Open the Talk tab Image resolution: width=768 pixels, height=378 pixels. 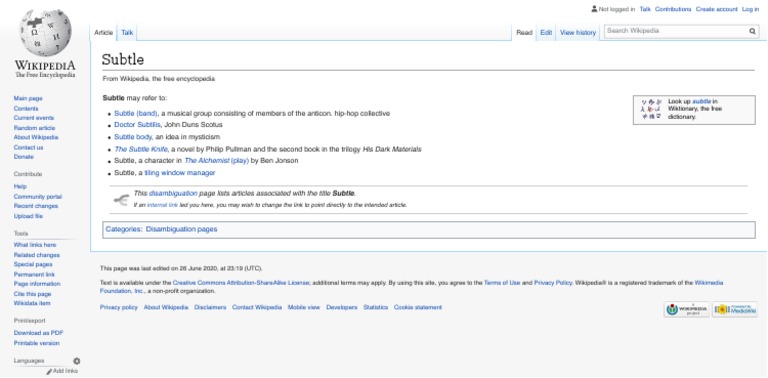coord(127,33)
